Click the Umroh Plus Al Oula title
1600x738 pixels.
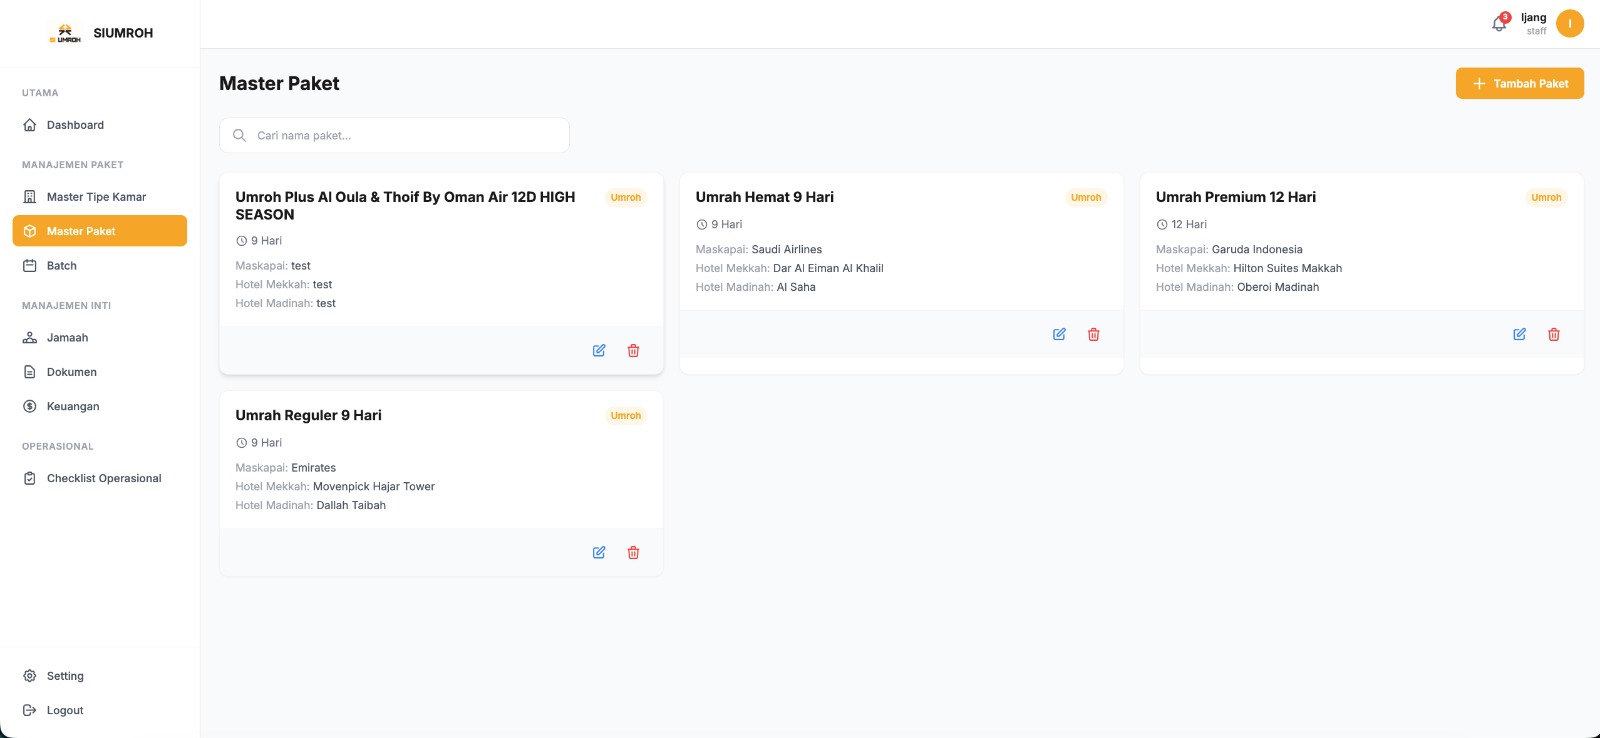pos(405,206)
